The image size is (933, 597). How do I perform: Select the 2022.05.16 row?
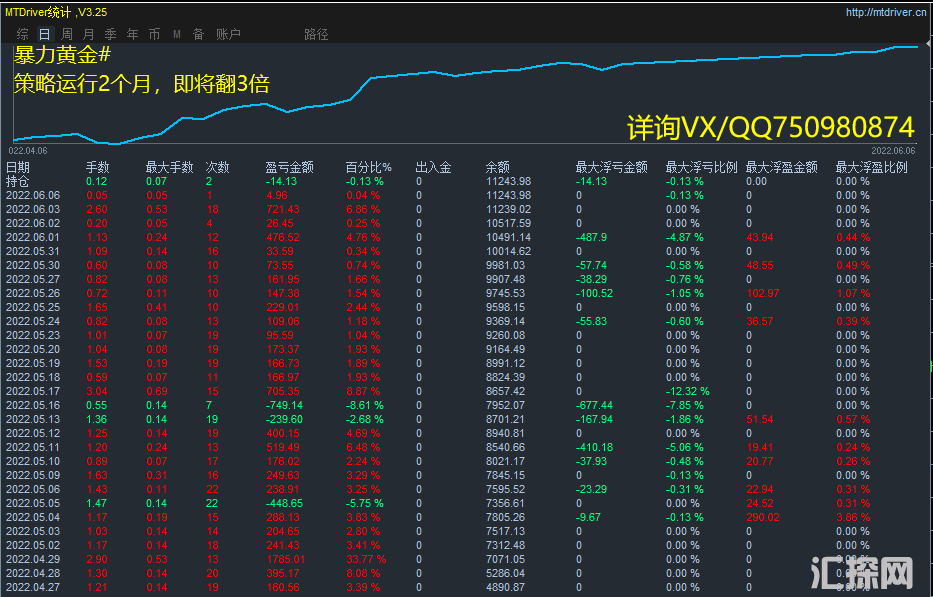[33, 405]
